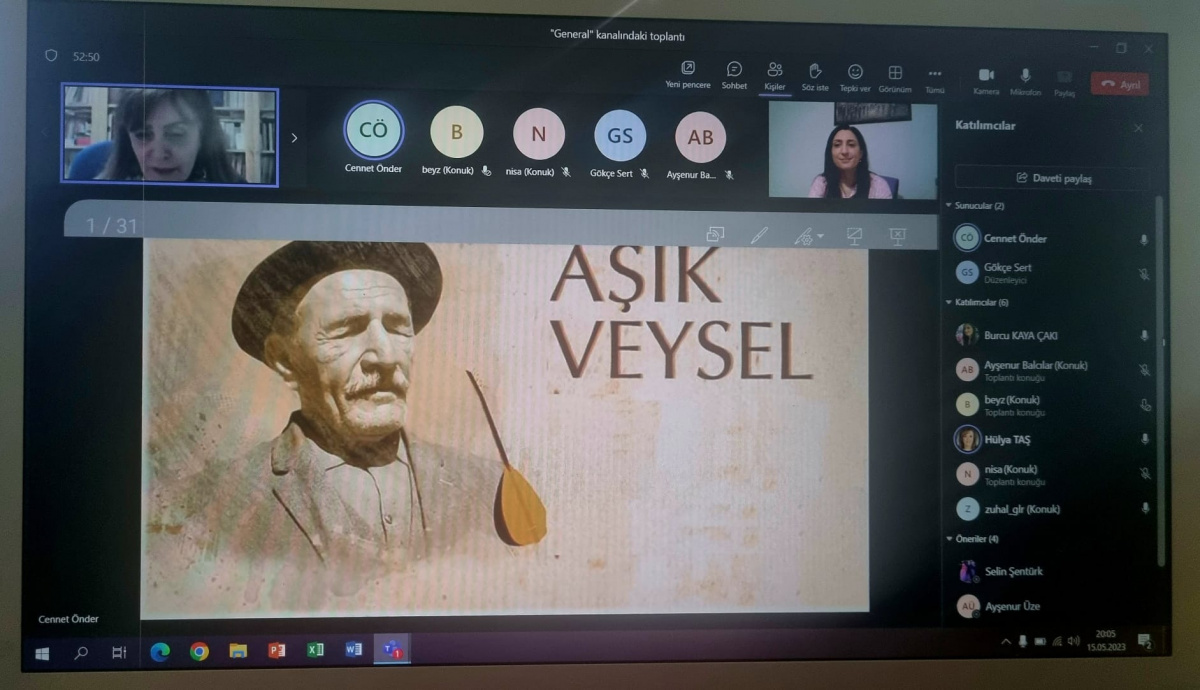Click the AB avatar of Ayşenur Ba...
The height and width of the screenshot is (690, 1200).
700,137
